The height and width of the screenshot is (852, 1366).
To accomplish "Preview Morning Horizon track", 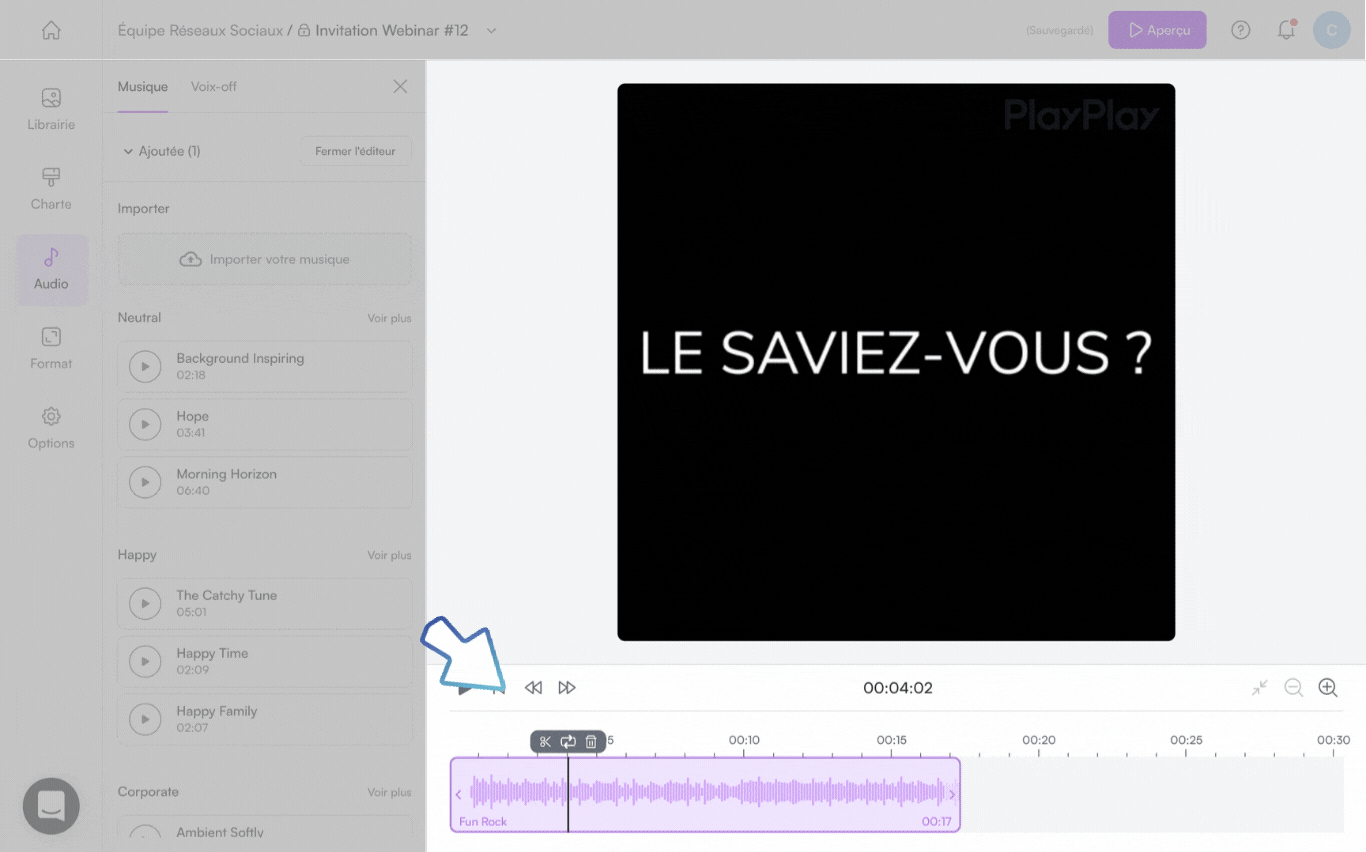I will (x=145, y=483).
